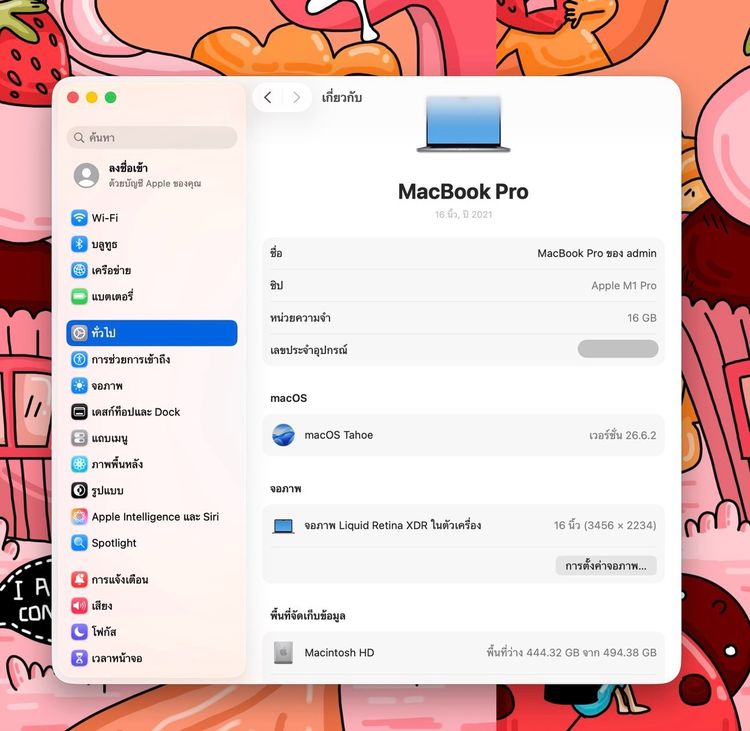The image size is (750, 731).
Task: Click the หน่วยความจำ row label
Action: tap(300, 318)
